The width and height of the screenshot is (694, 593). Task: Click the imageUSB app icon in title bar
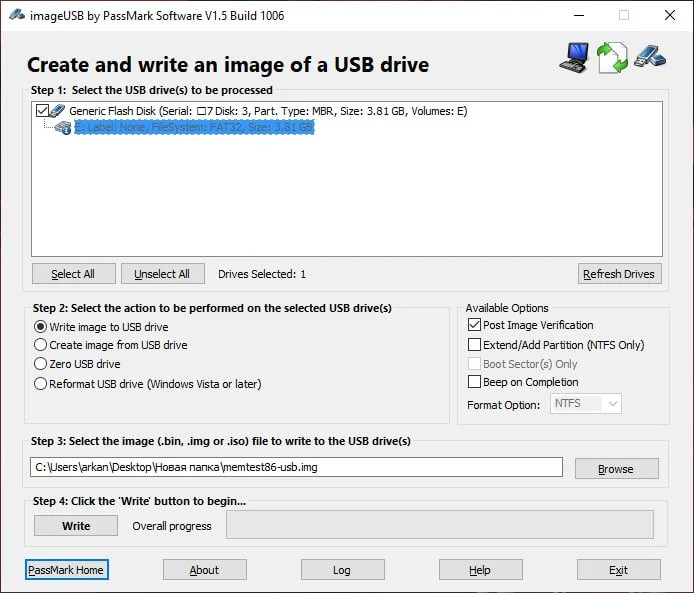tap(17, 15)
